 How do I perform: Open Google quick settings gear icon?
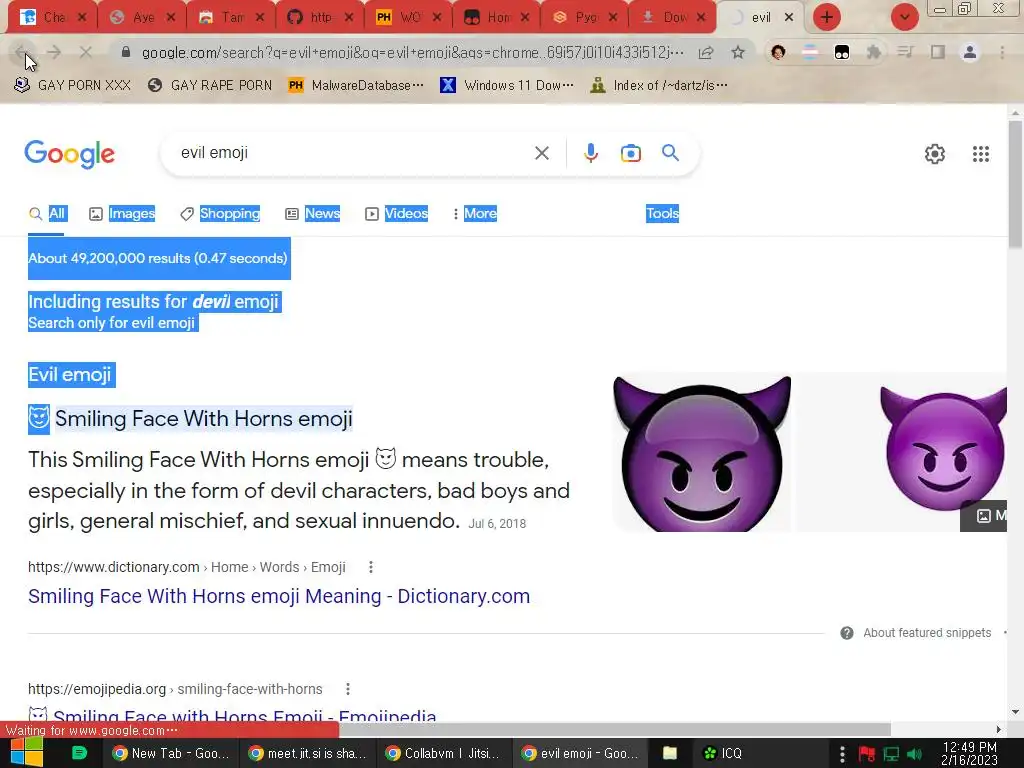point(935,154)
